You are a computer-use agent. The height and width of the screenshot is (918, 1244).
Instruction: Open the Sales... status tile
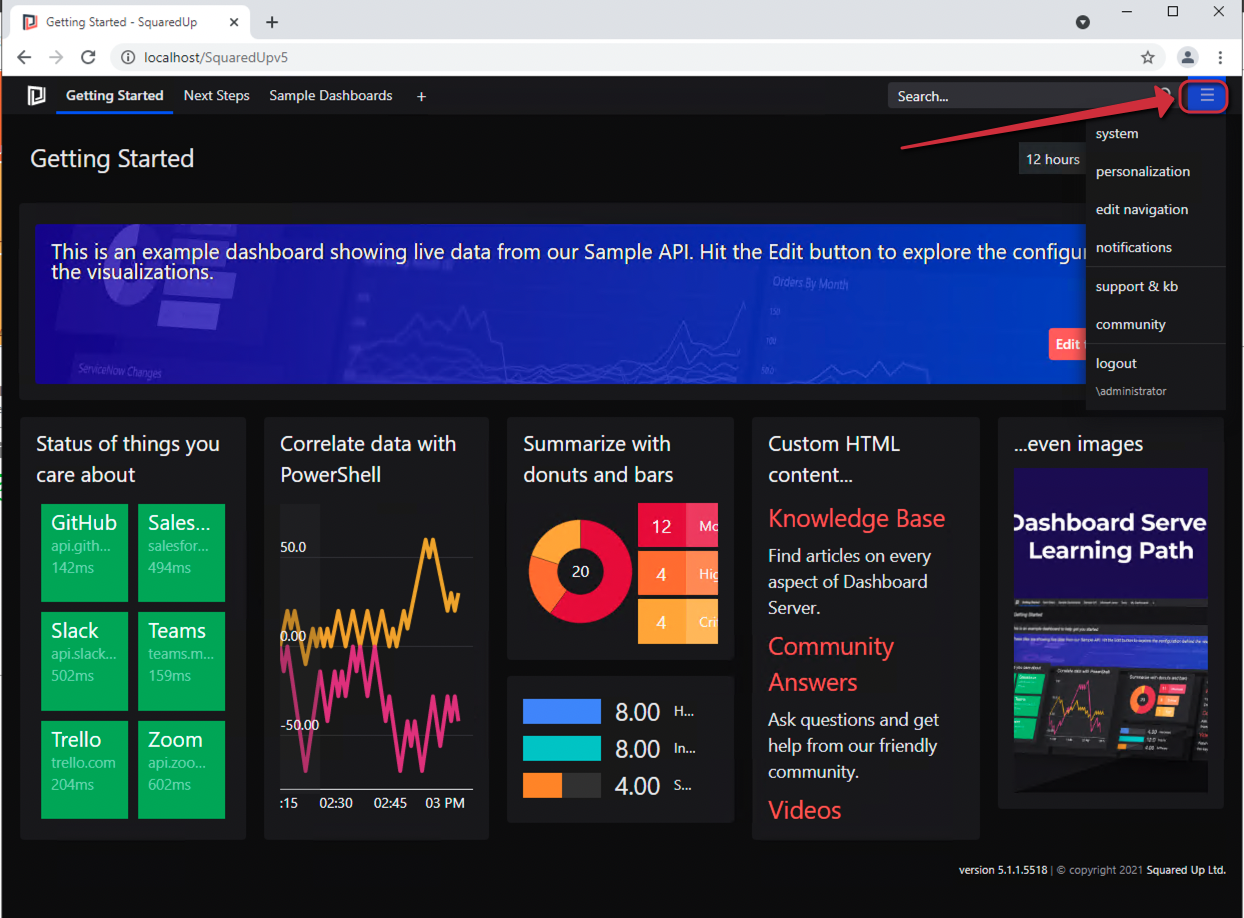pyautogui.click(x=181, y=552)
